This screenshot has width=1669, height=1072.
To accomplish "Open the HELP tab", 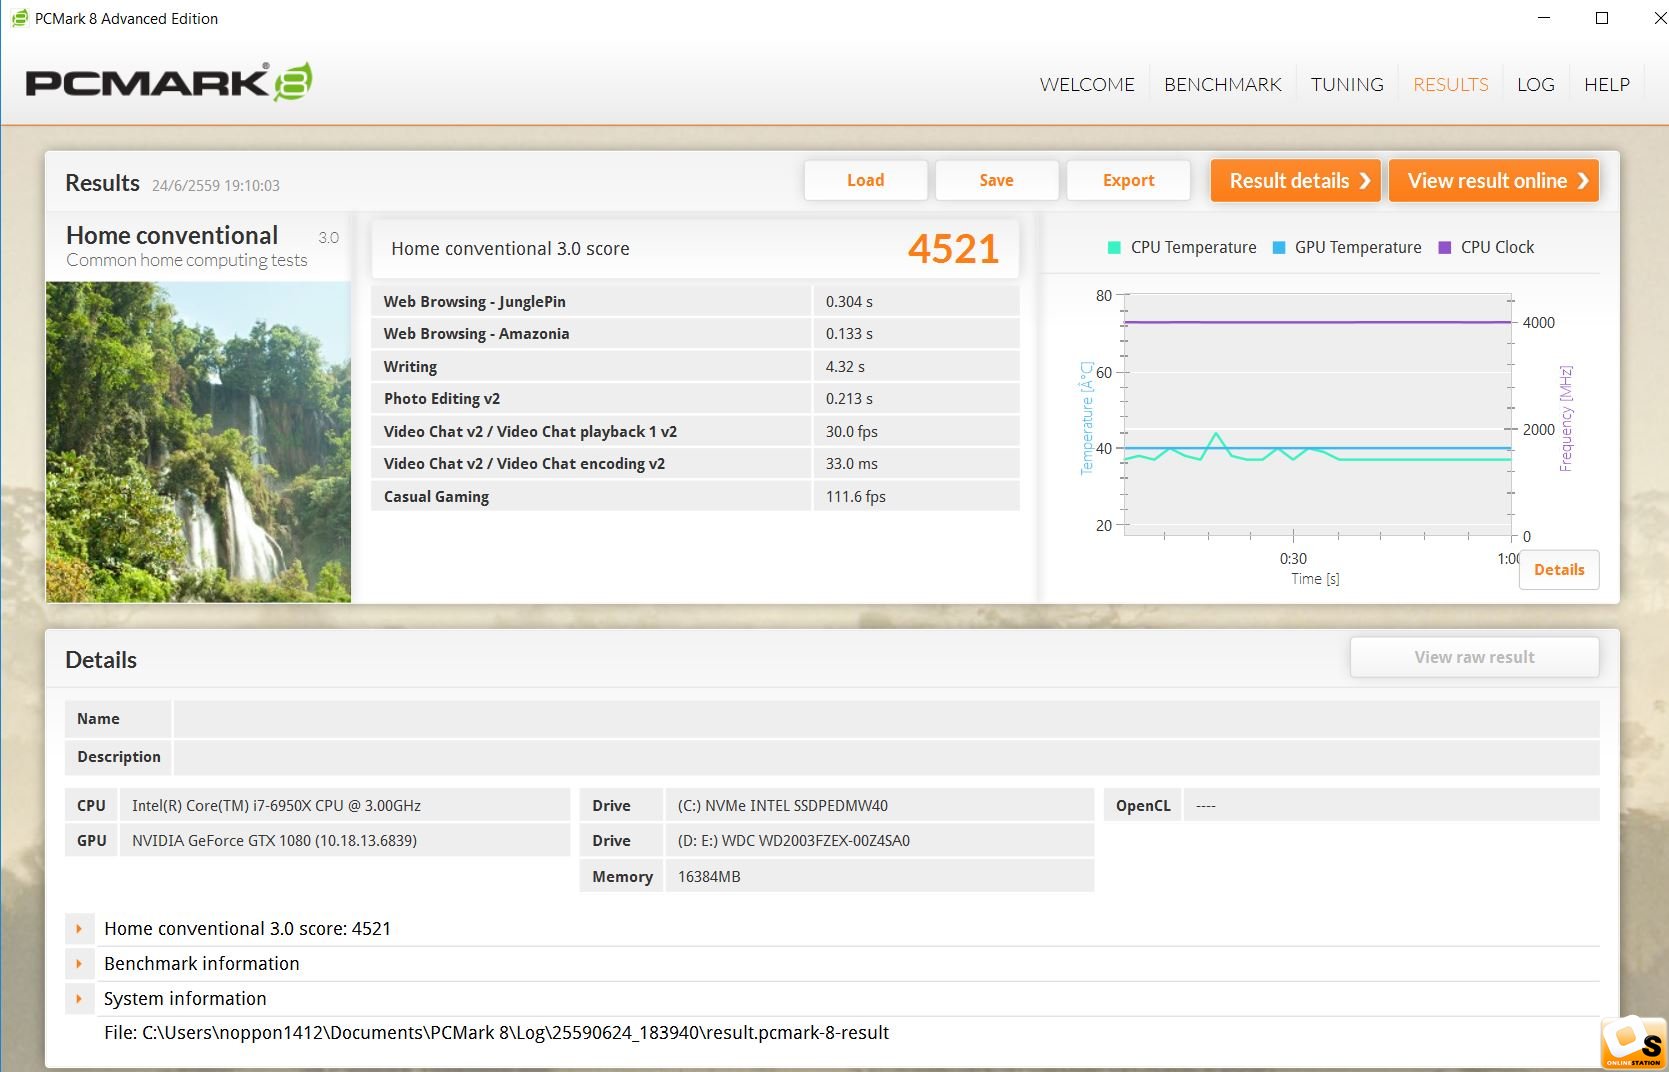I will click(1606, 84).
